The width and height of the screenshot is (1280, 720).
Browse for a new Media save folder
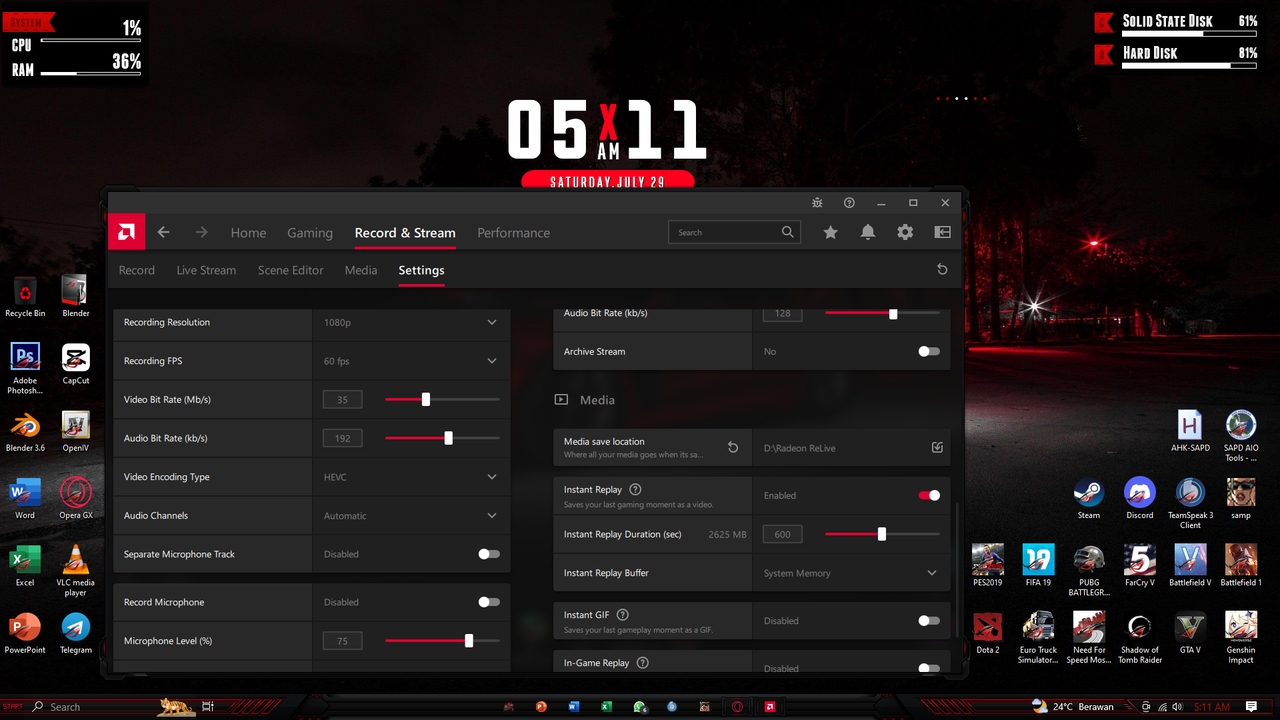point(937,448)
